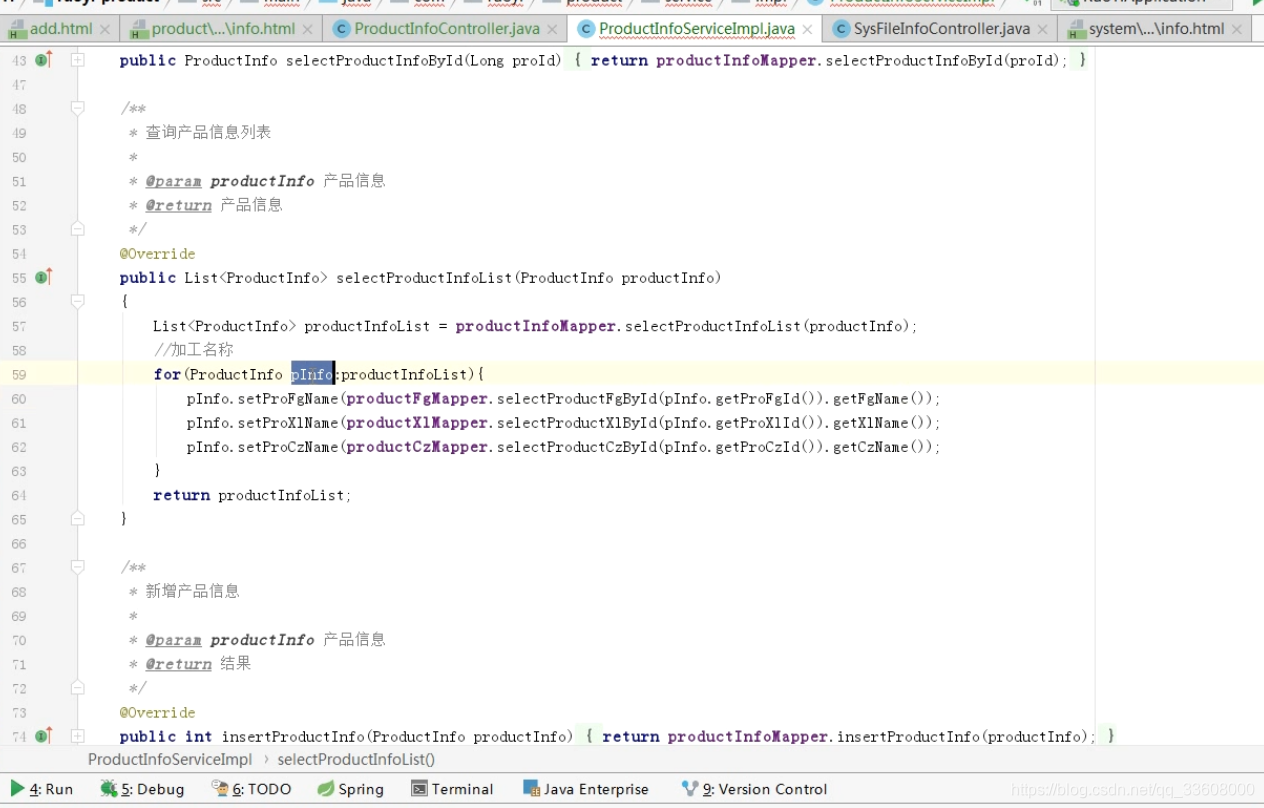Screen dimensions: 1264x808
Task: Open the Java Enterprise tool window
Action: point(586,789)
